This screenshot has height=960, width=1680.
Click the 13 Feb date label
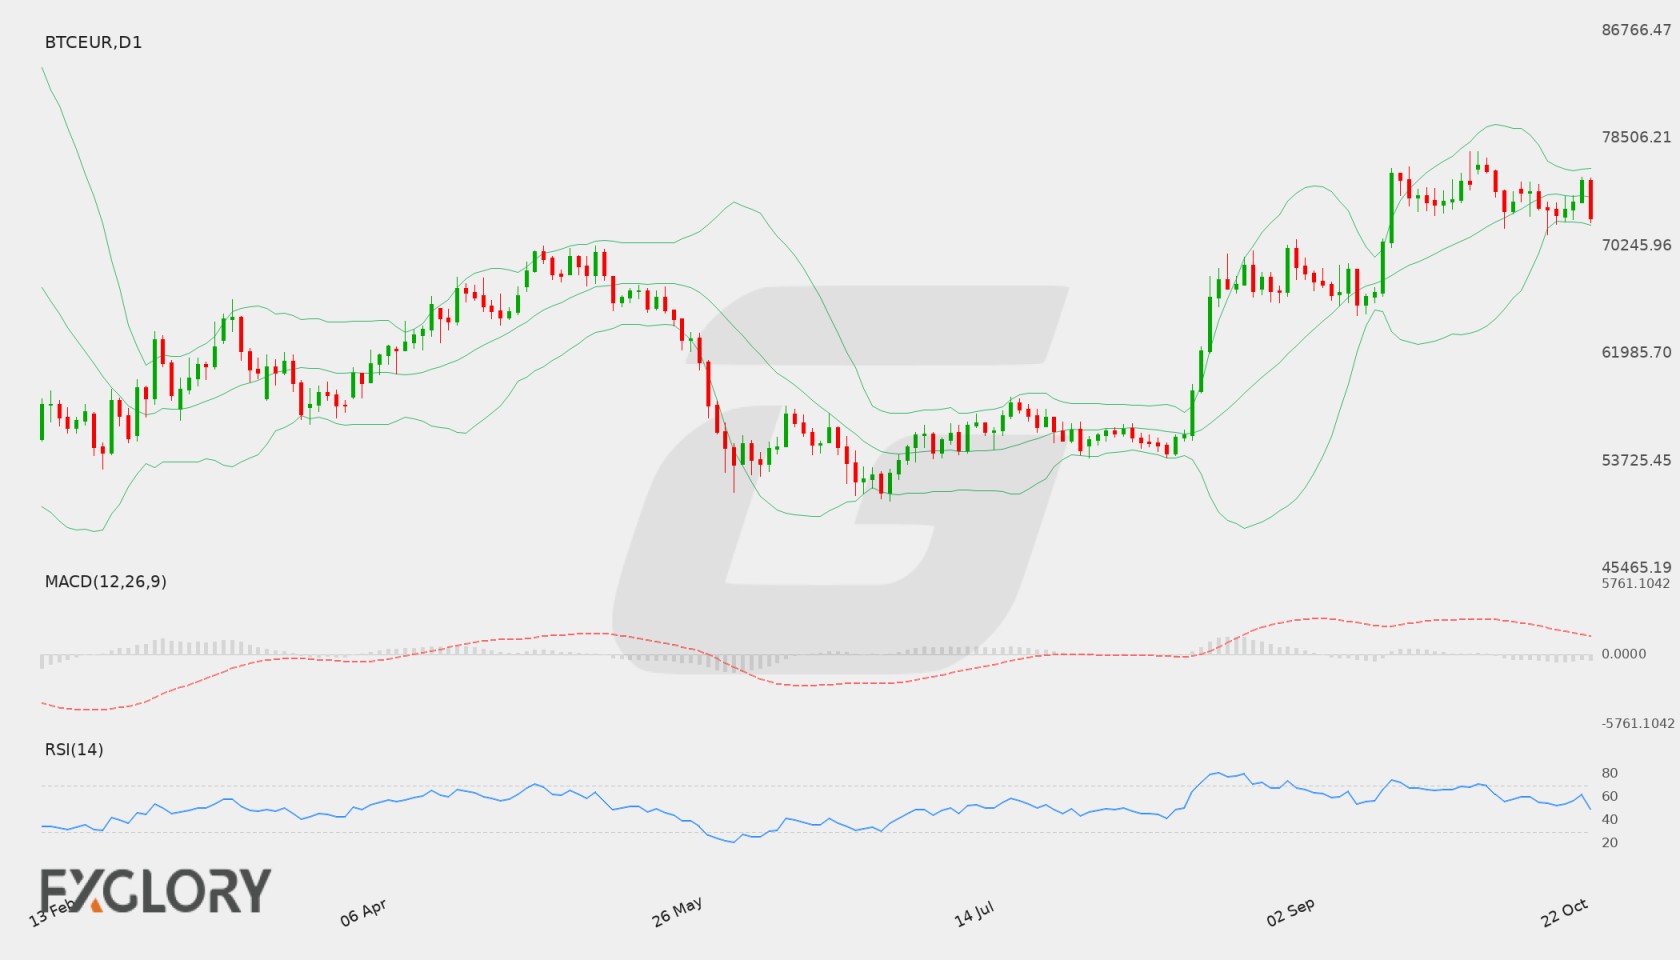coord(52,912)
